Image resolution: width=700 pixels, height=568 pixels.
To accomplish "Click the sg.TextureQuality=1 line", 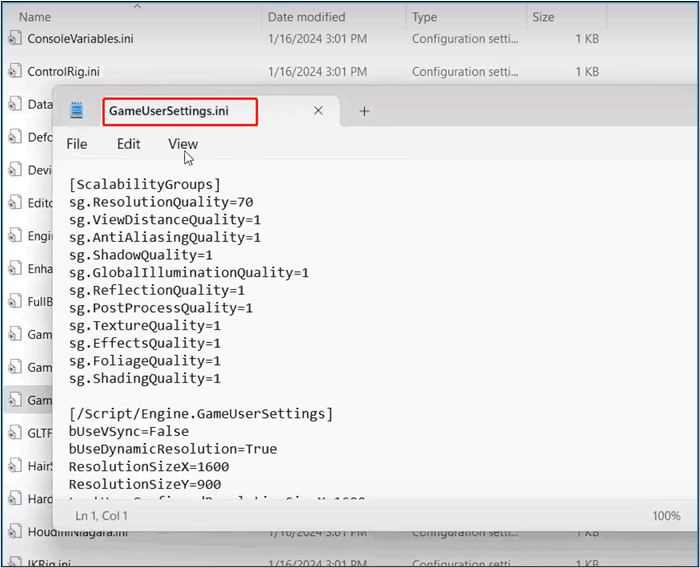I will [x=145, y=326].
